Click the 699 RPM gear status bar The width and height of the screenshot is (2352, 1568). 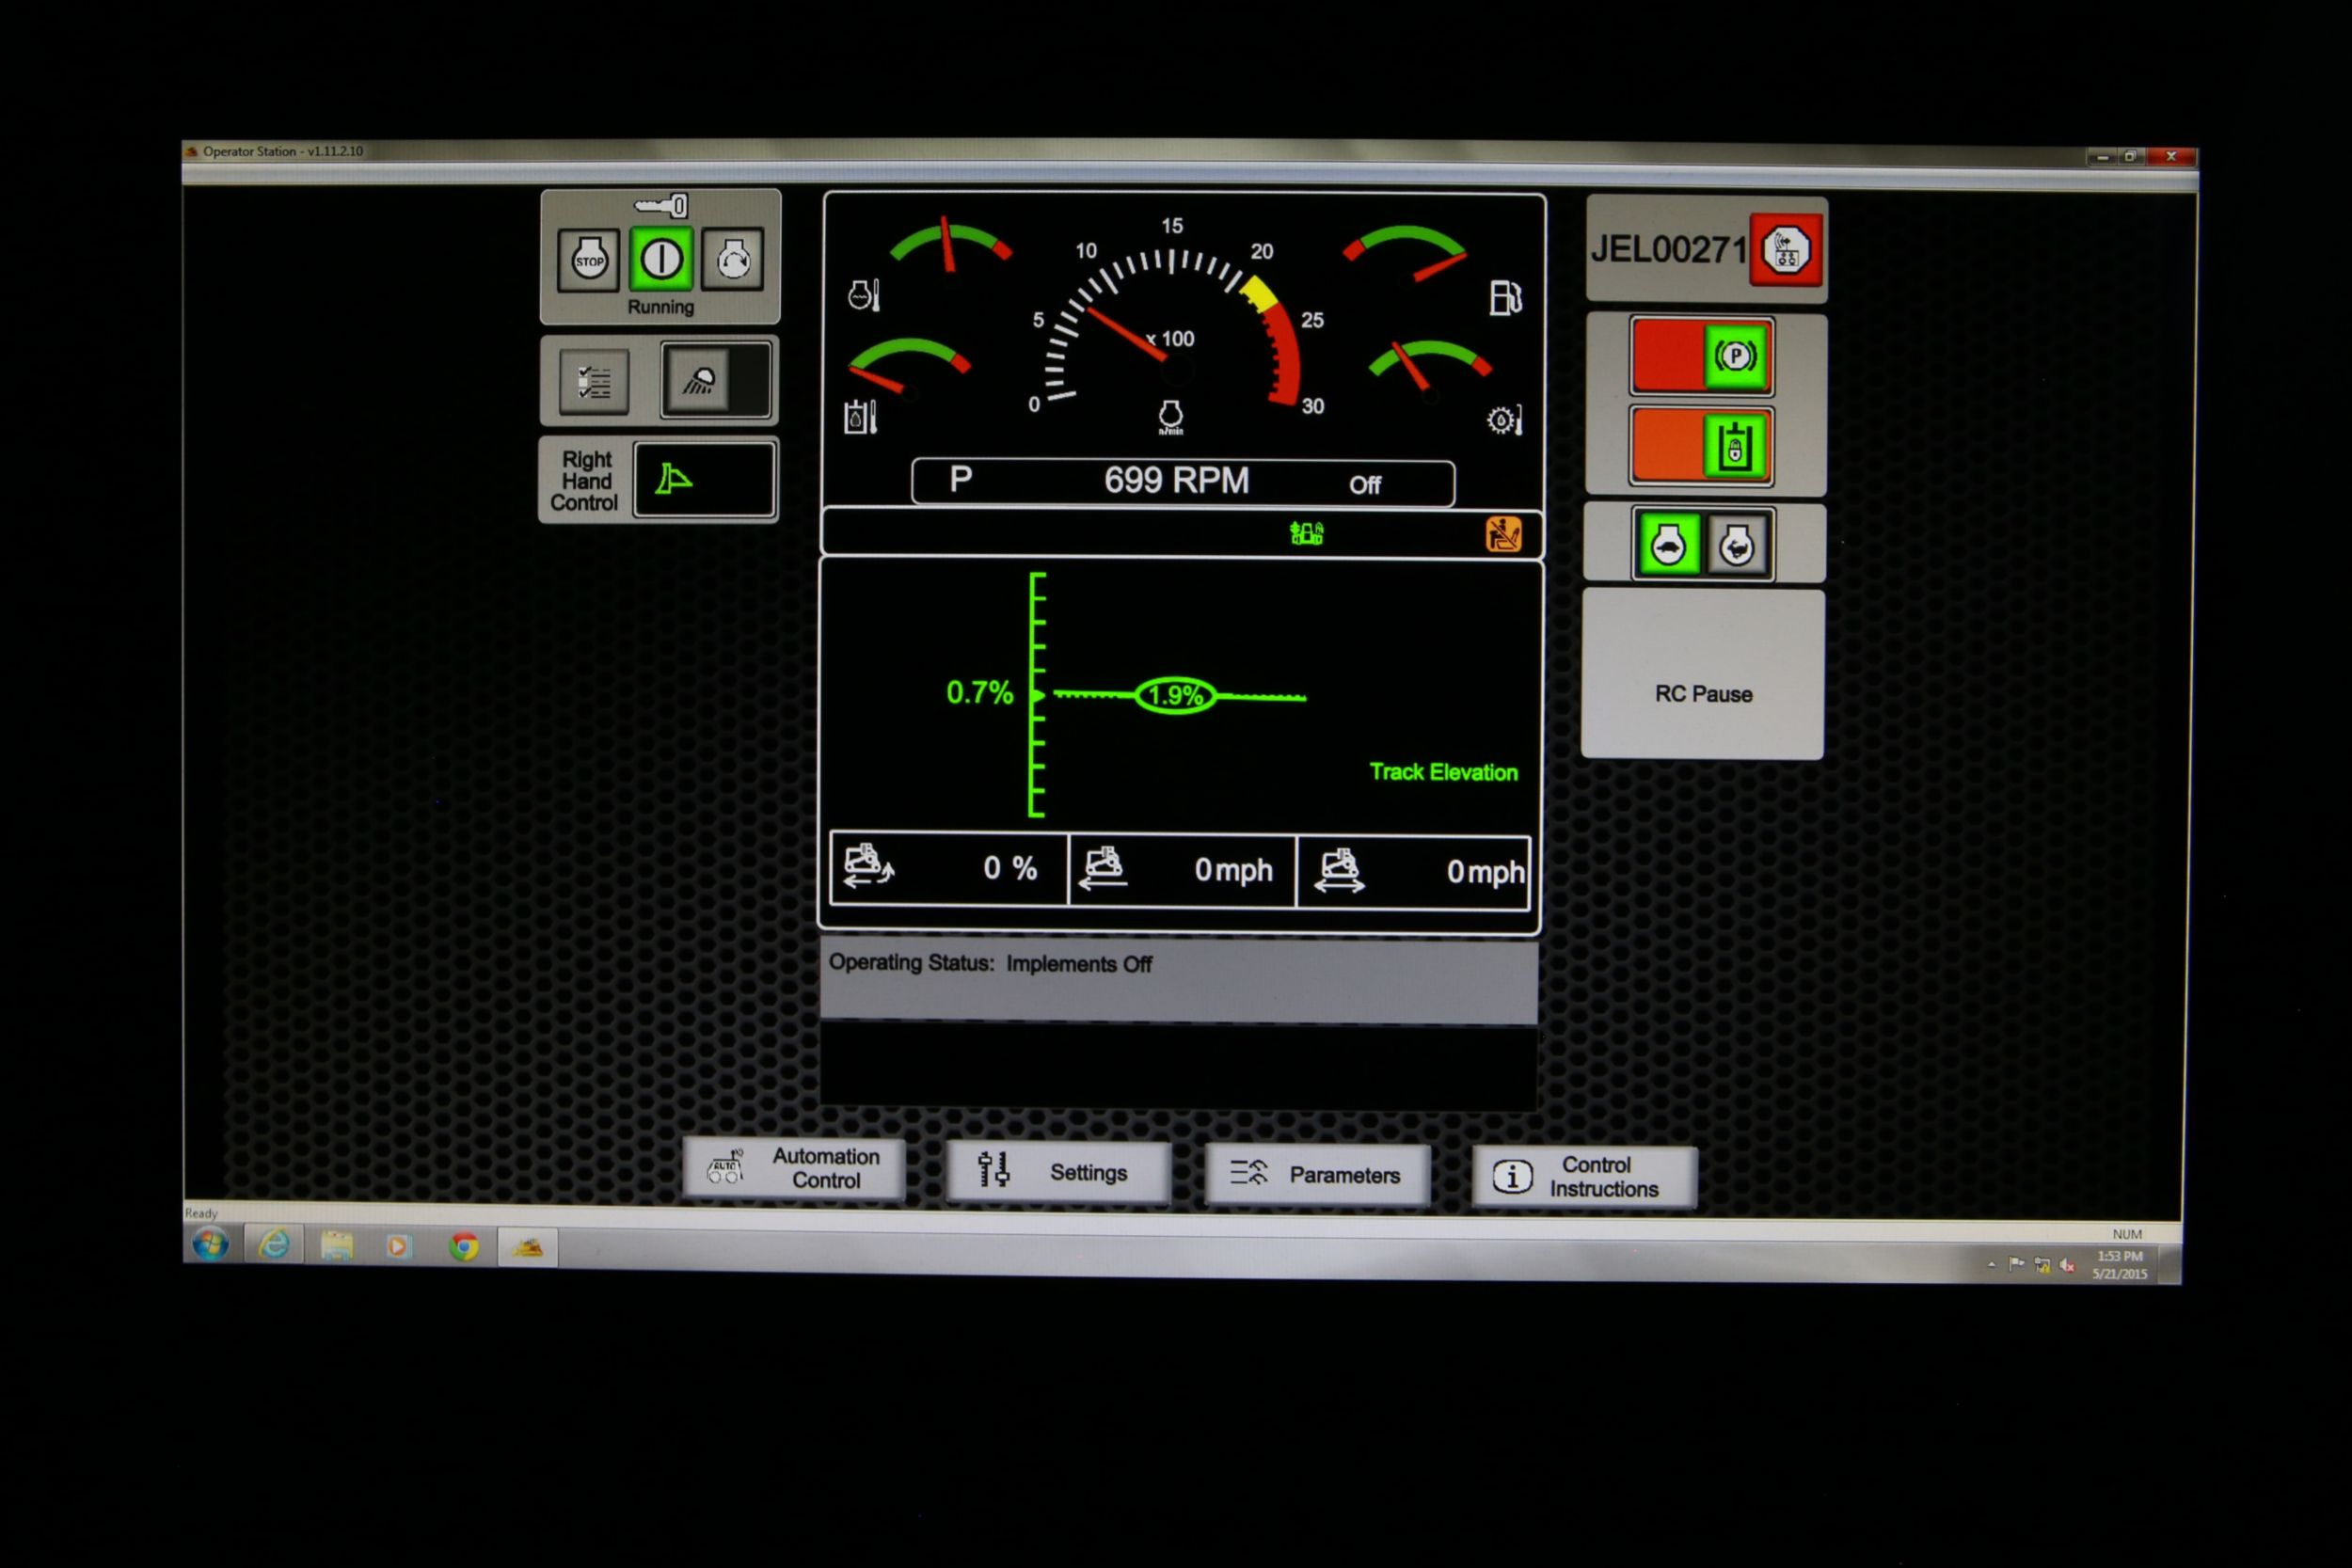(1182, 482)
